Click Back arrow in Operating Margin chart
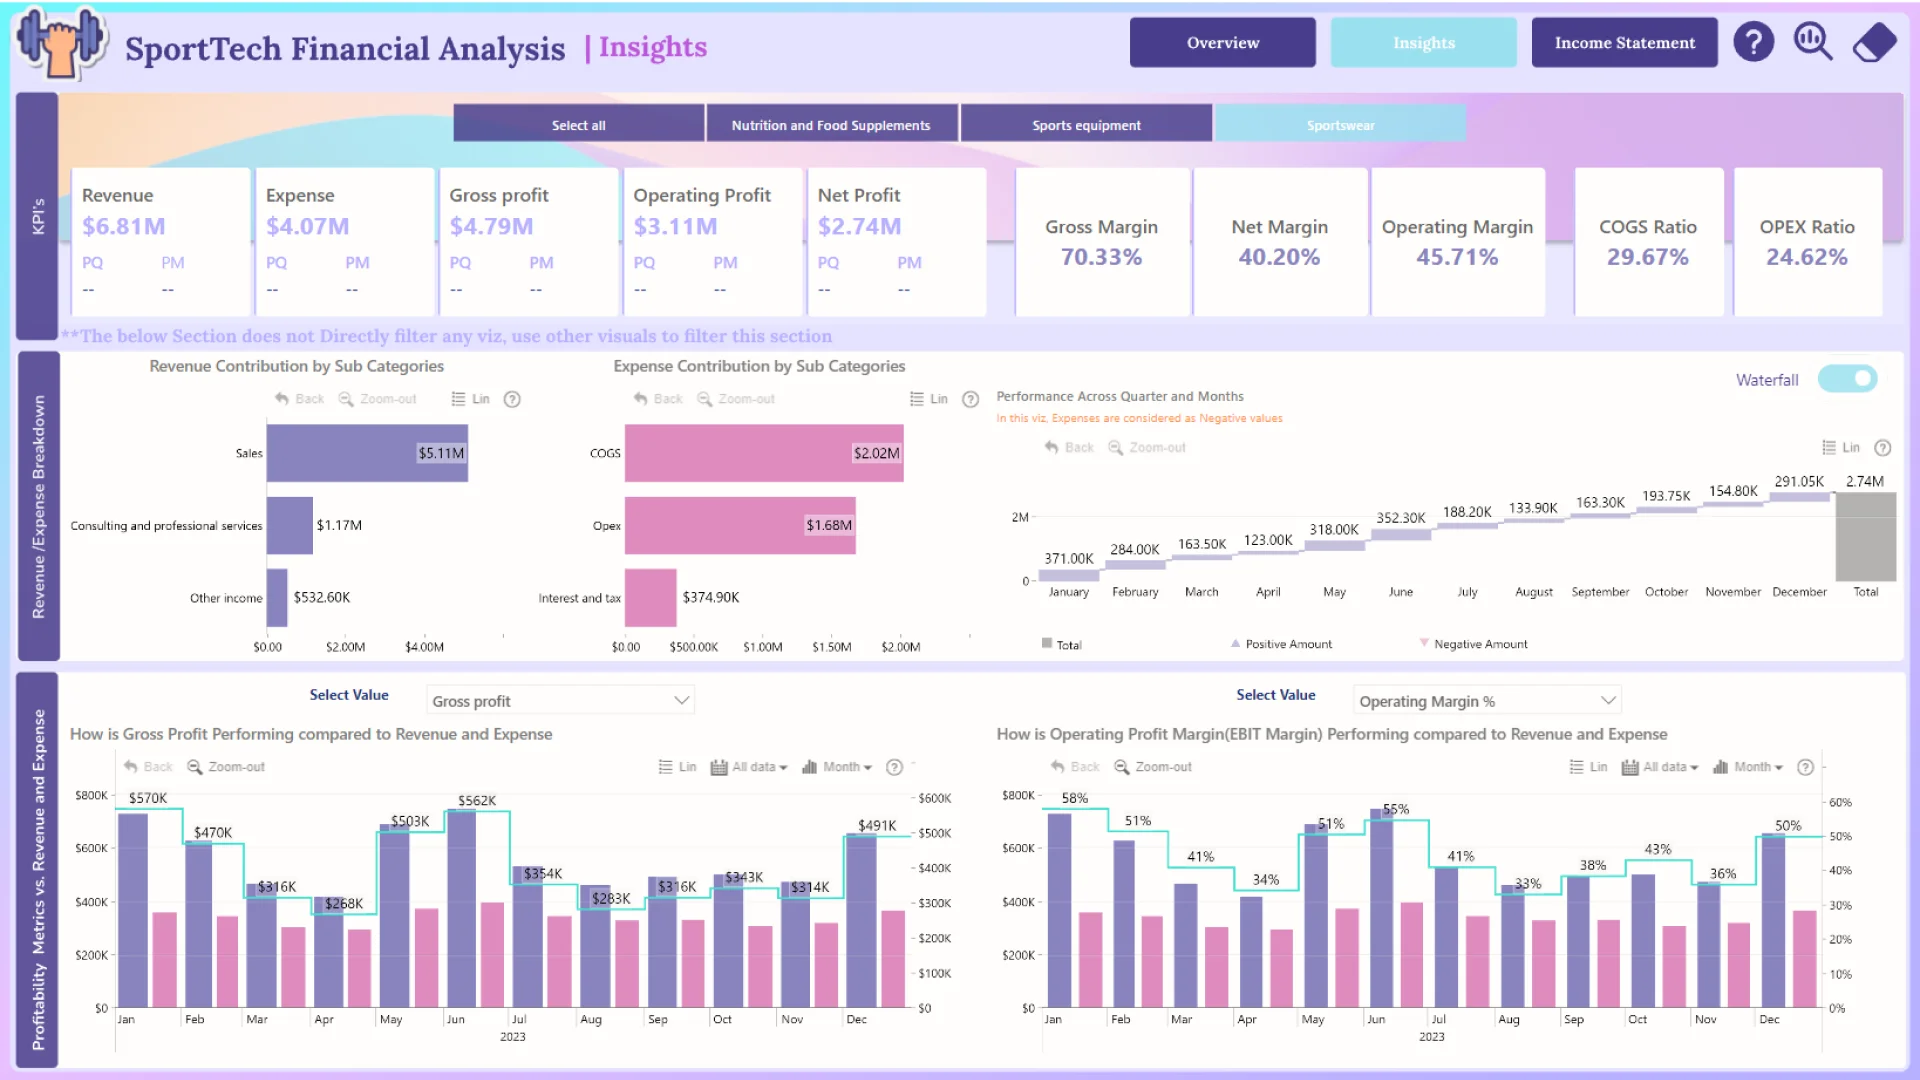 click(1075, 767)
